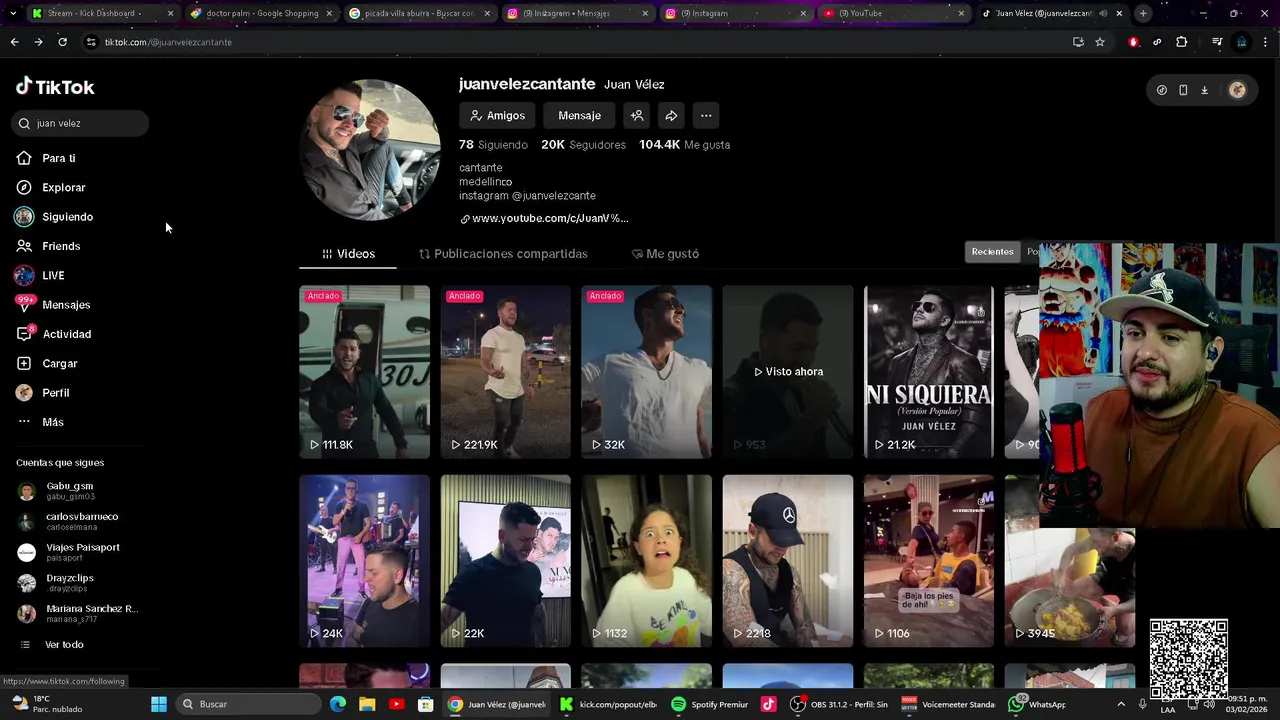Show hidden icons in the system tray

(x=1121, y=704)
